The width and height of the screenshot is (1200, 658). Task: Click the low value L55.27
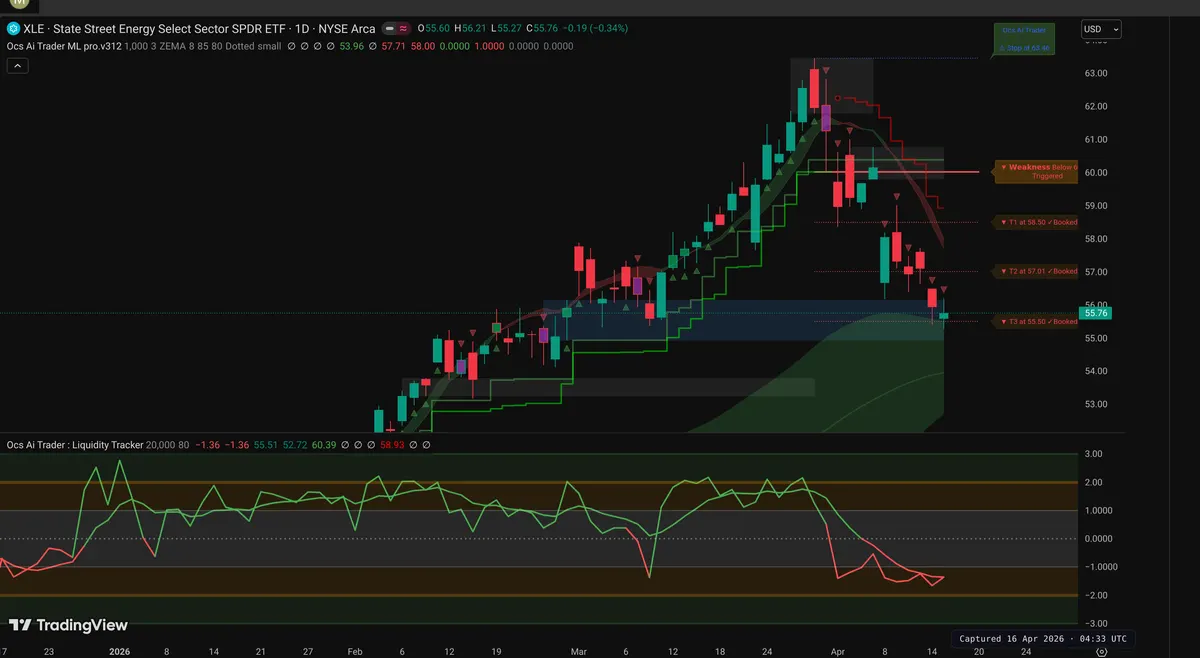tap(506, 29)
